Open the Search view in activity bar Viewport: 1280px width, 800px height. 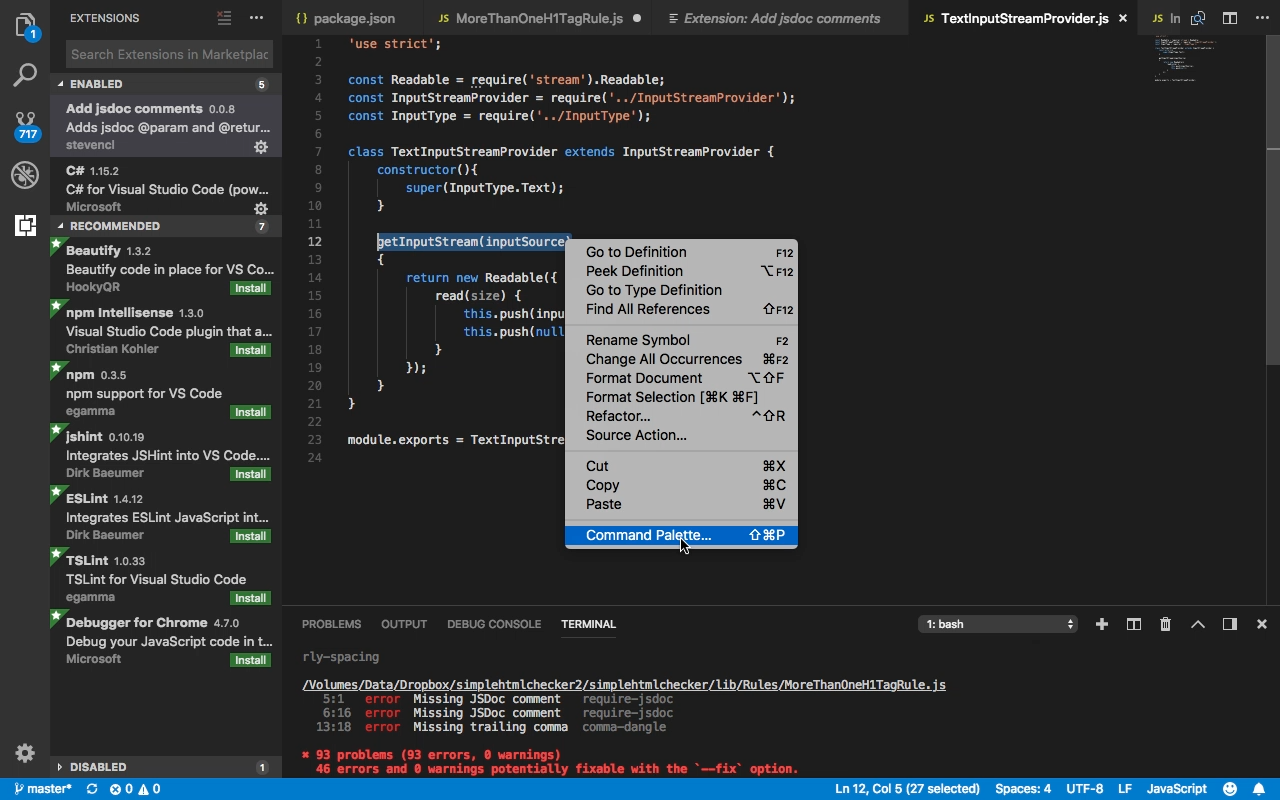(25, 74)
